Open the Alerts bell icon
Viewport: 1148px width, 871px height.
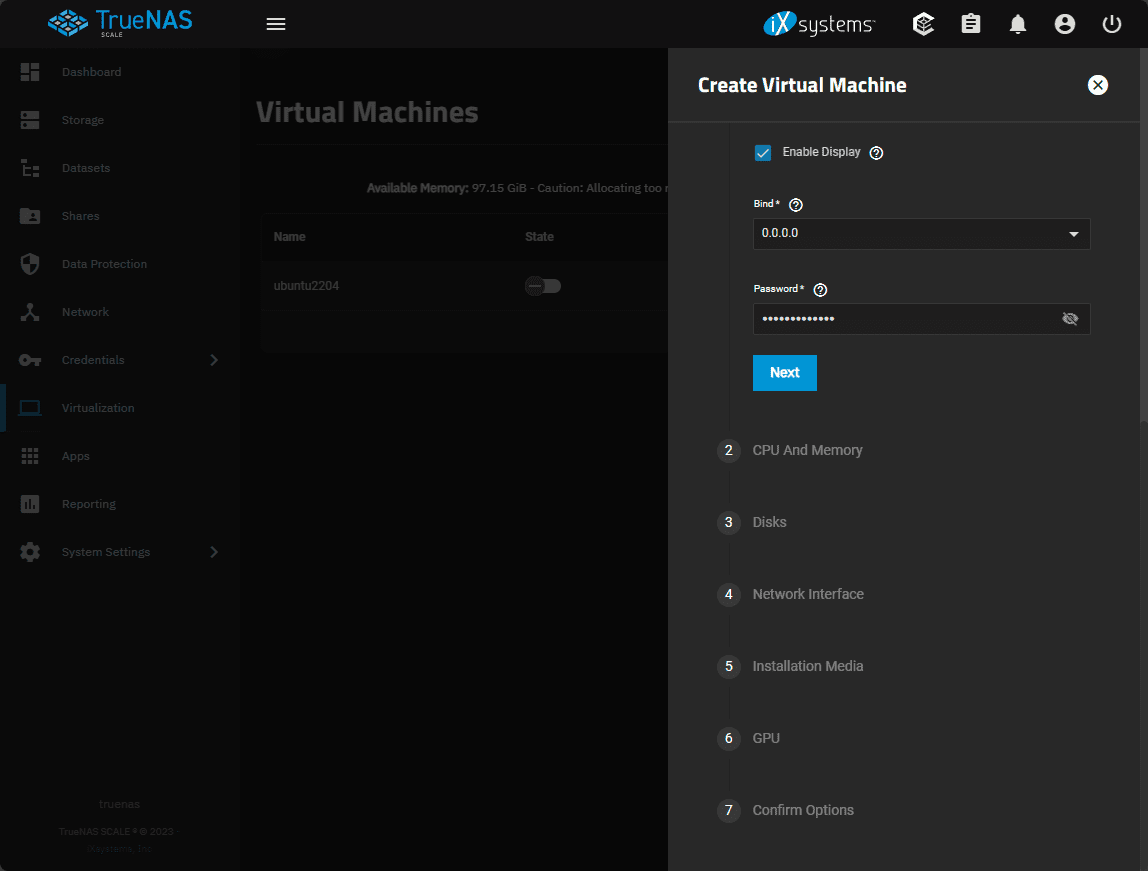(1018, 24)
